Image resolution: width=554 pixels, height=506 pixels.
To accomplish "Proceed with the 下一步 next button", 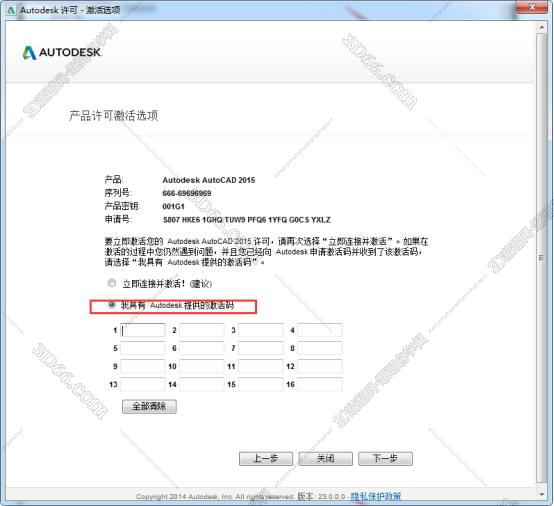I will pos(385,459).
